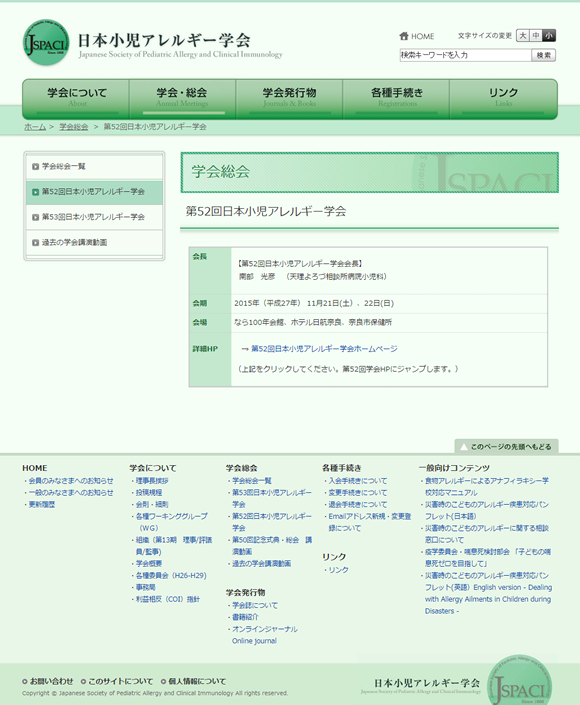Click arrow icon beside sidebar 学会総会一覧
The height and width of the screenshot is (705, 580).
tap(36, 167)
